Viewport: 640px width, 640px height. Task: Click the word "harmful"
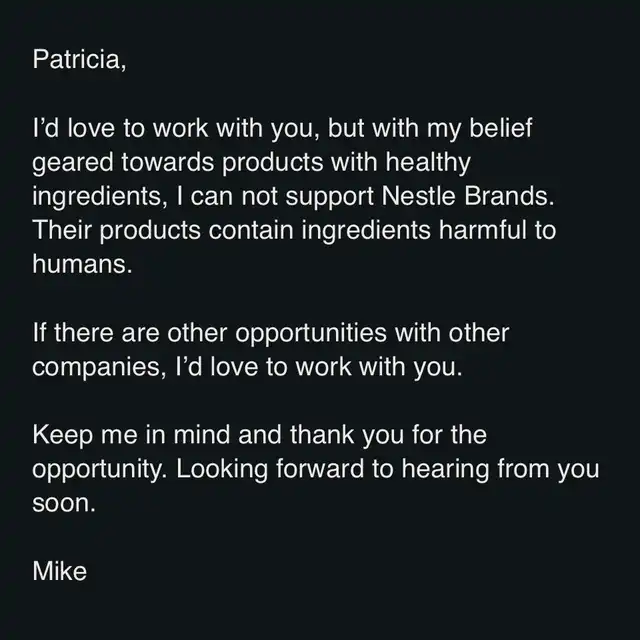(x=481, y=229)
